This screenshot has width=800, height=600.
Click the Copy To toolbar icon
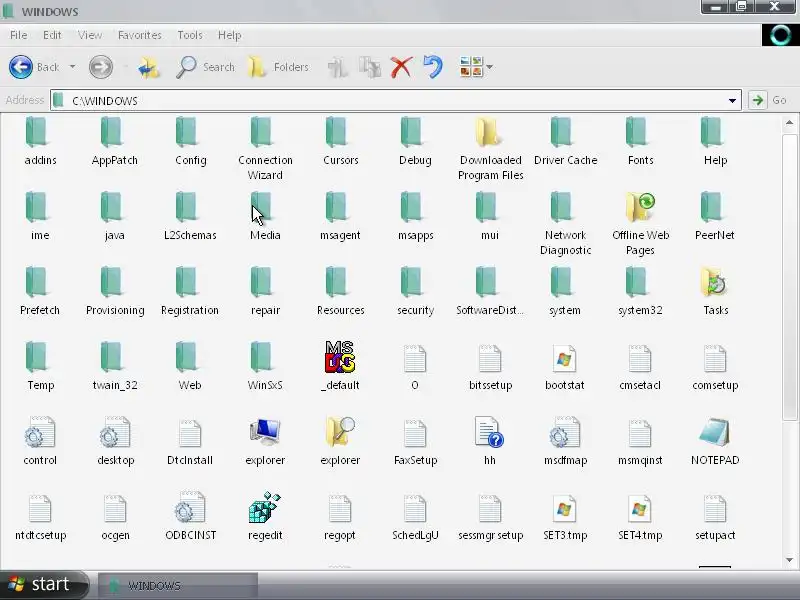point(369,67)
